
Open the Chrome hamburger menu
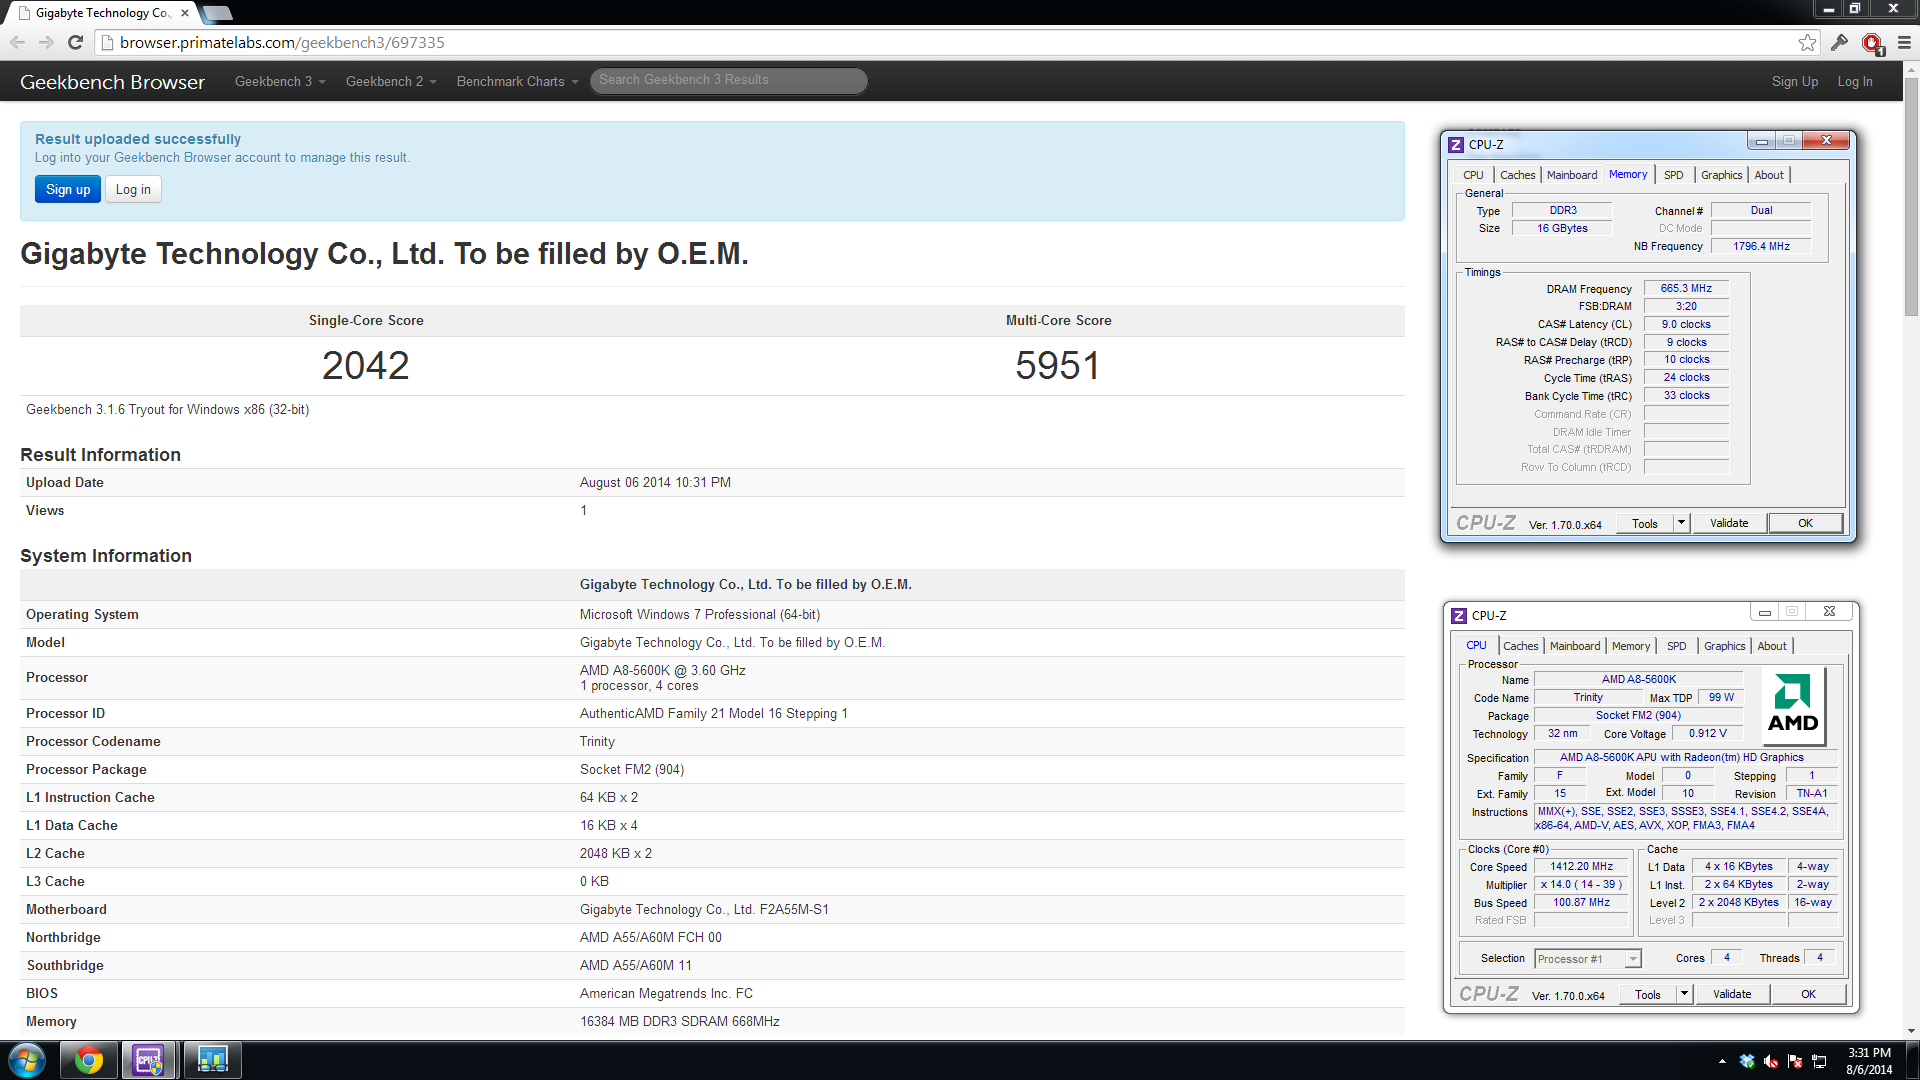pos(1904,42)
